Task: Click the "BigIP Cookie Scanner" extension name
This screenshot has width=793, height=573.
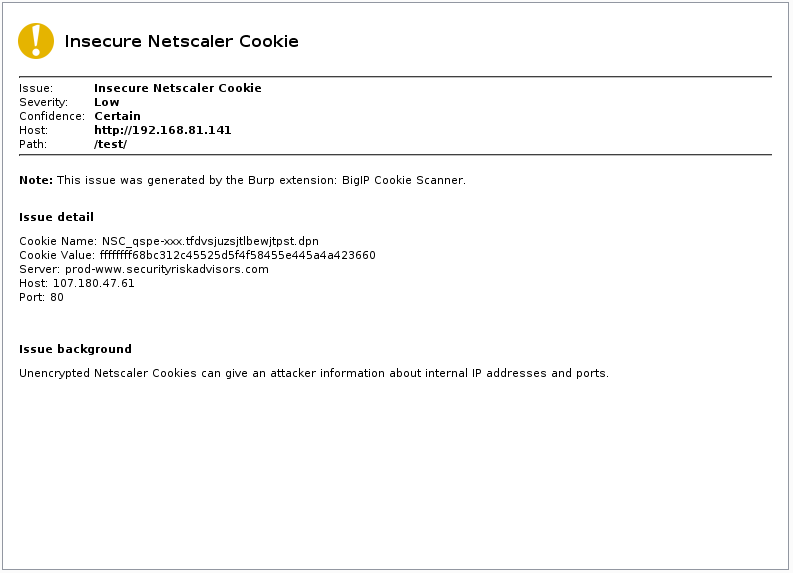Action: [404, 180]
